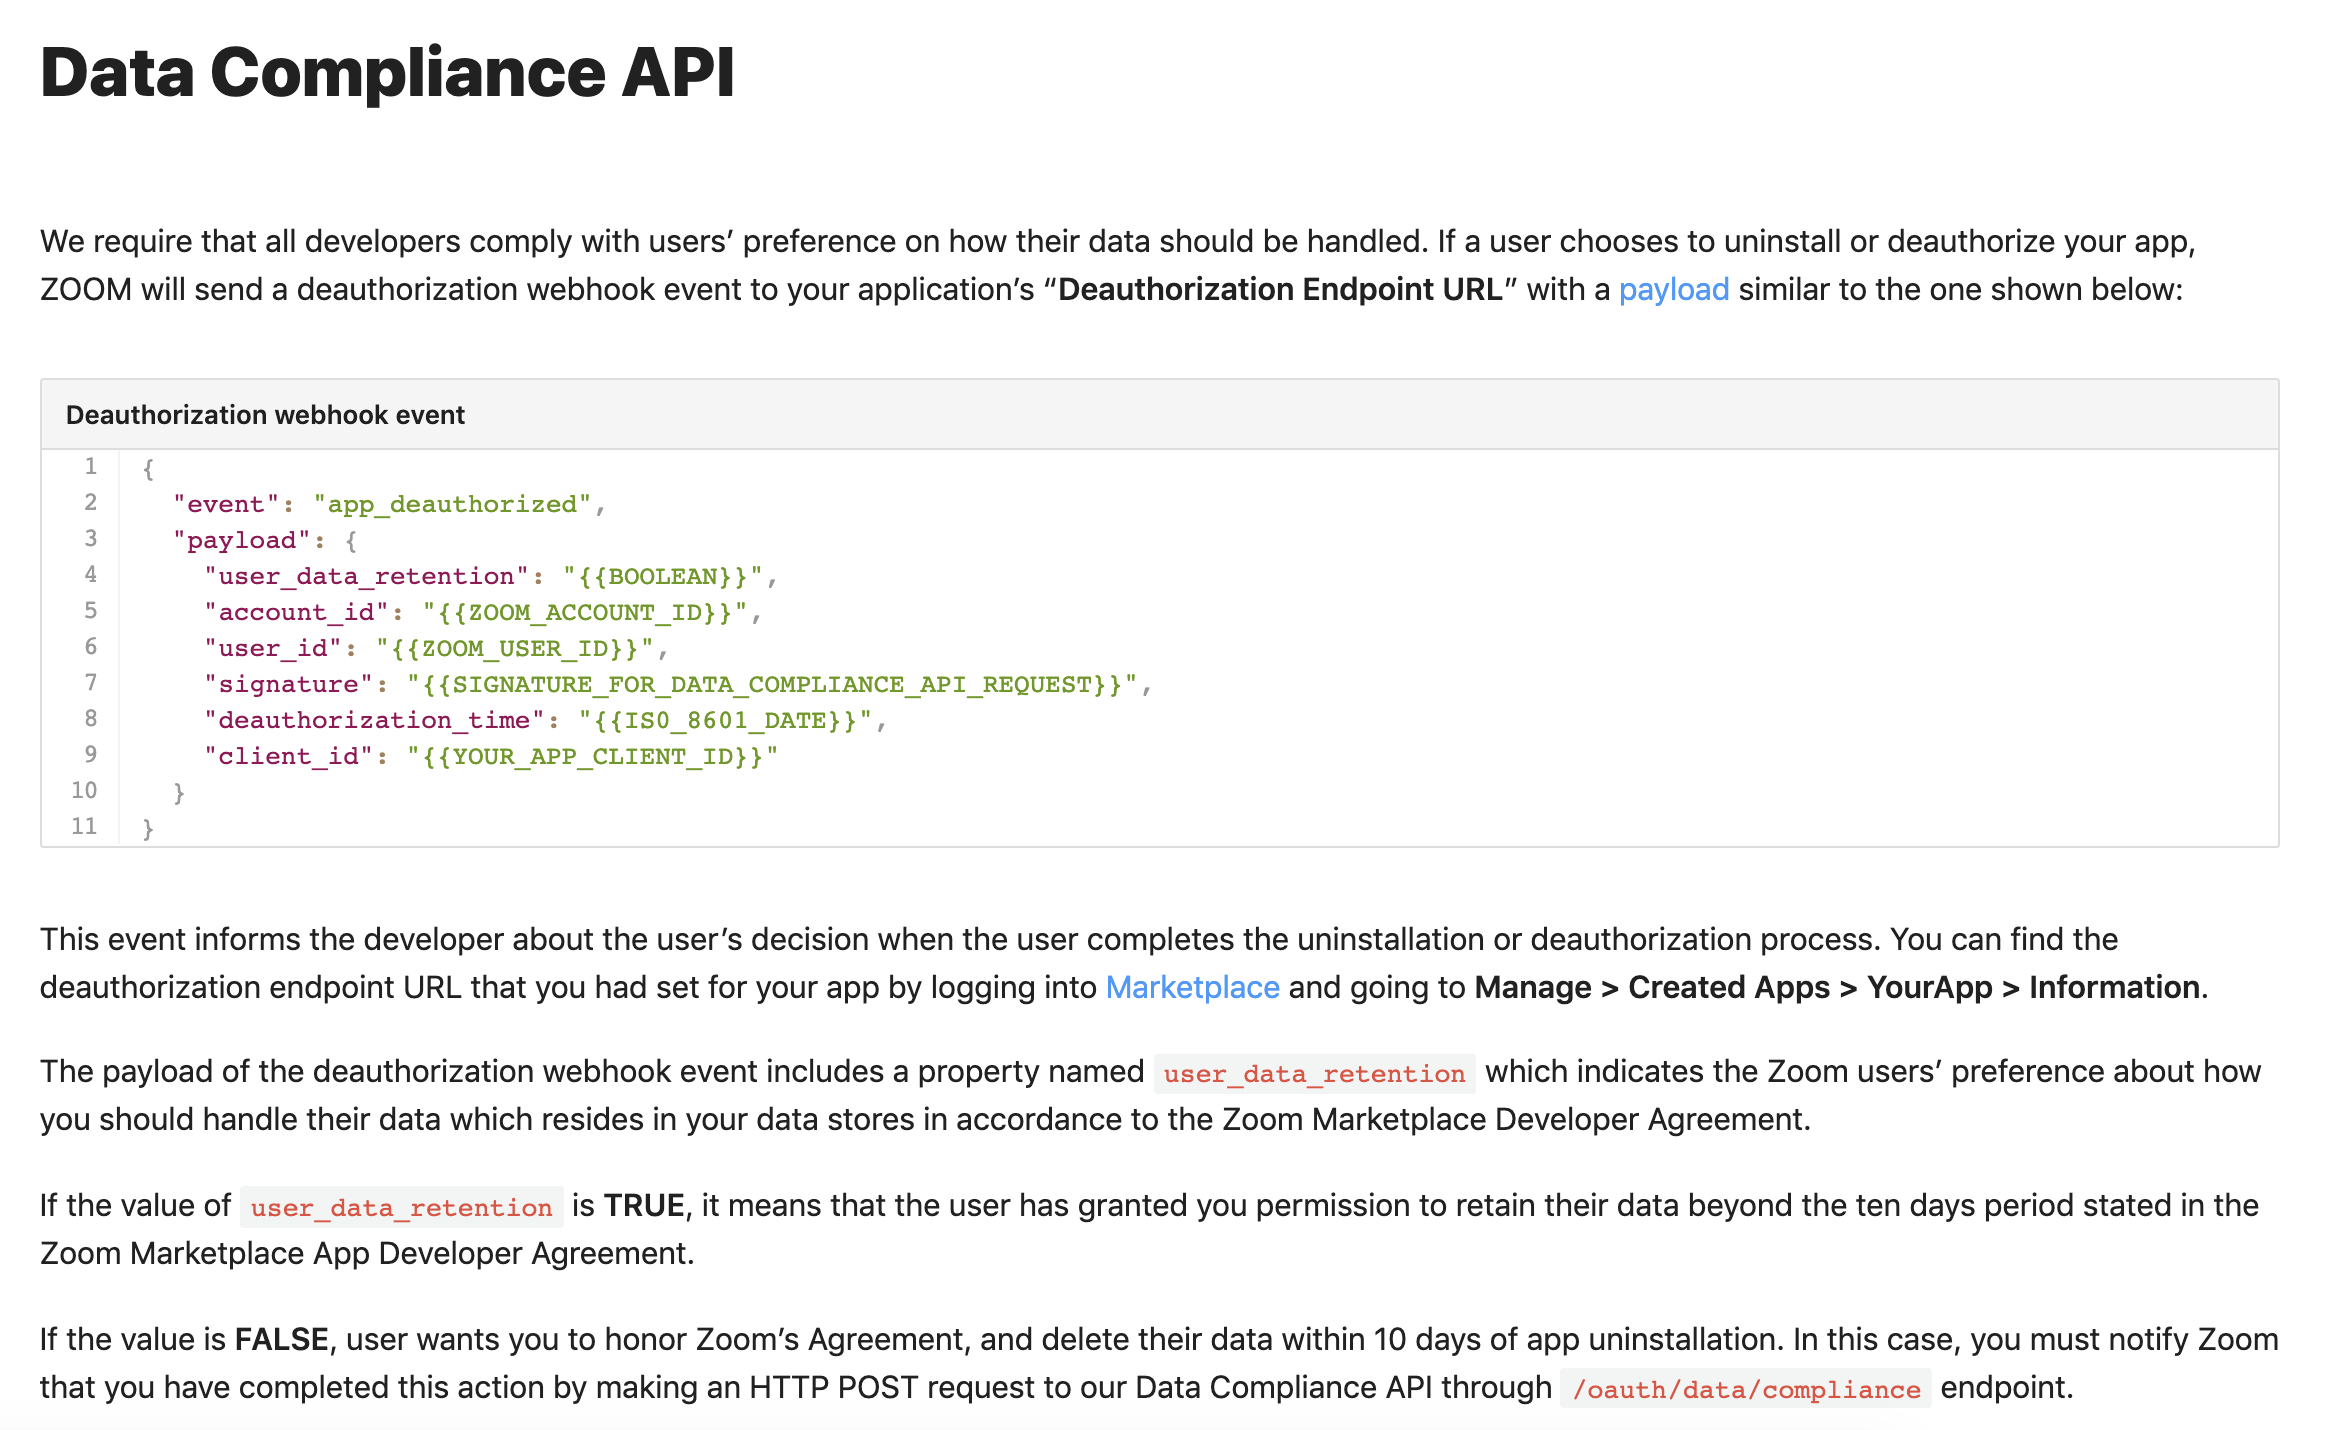Click user_data_retention inline code beside "property named"
Screen dimensions: 2350x1430
(x=1314, y=1073)
